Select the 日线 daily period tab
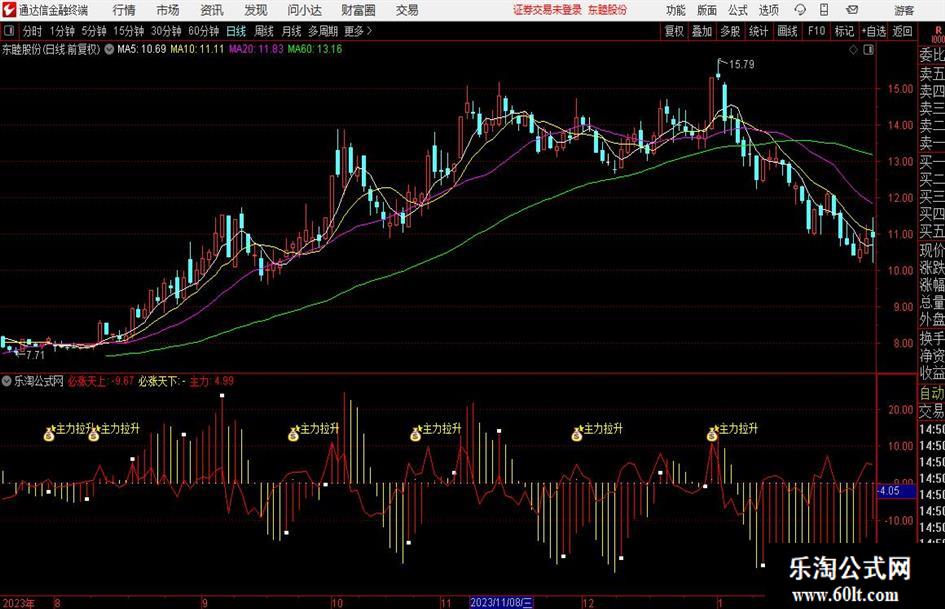The width and height of the screenshot is (945, 609). pyautogui.click(x=236, y=31)
